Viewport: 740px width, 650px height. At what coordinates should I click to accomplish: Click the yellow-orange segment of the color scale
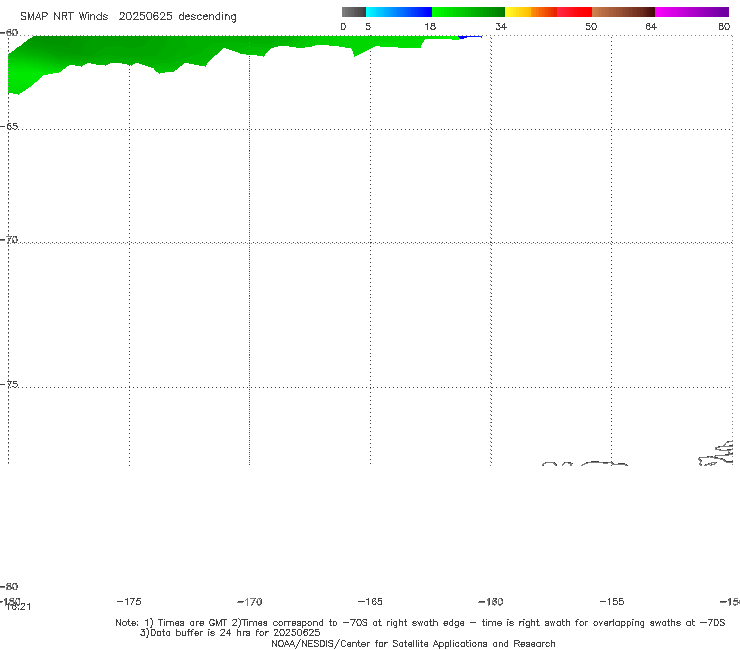531,12
